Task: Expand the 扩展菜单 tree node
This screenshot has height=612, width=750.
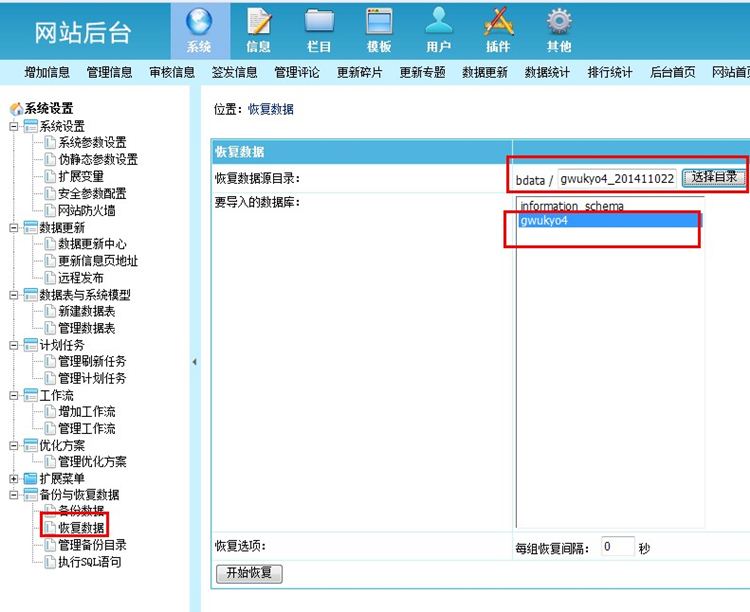Action: pos(14,479)
